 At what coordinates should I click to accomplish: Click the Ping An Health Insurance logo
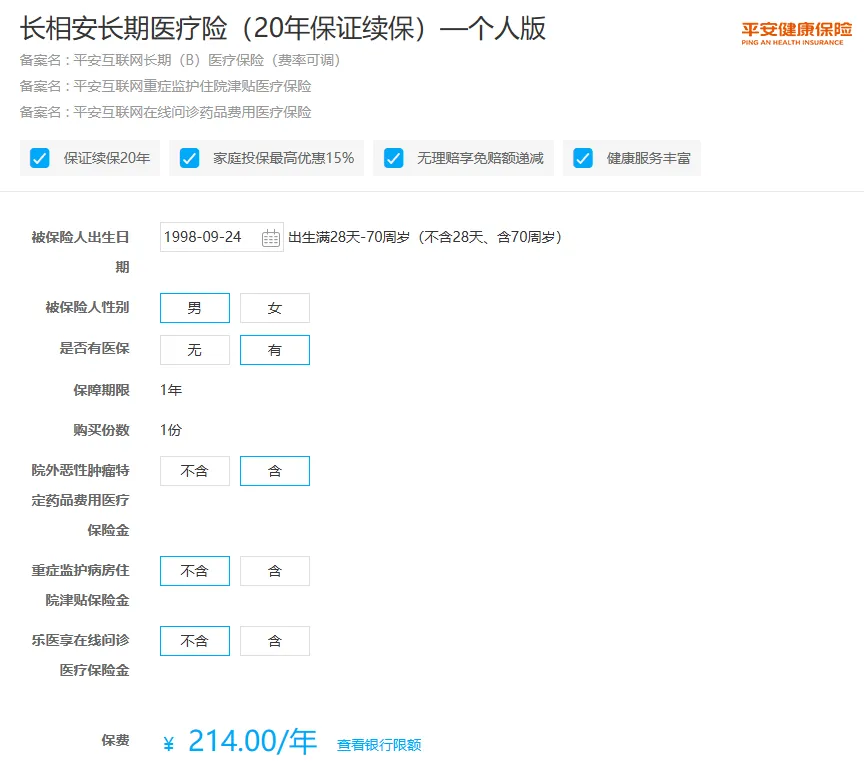click(x=796, y=33)
